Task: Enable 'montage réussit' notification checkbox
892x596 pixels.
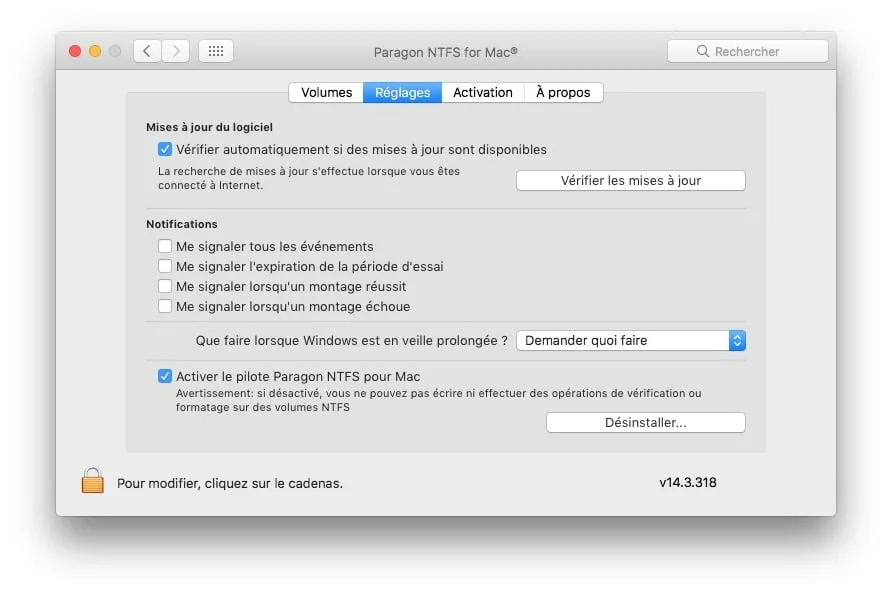Action: (165, 285)
